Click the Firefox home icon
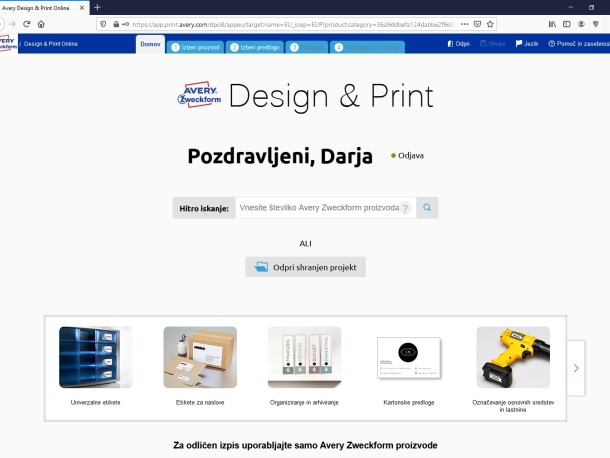This screenshot has height=458, width=610. point(40,23)
